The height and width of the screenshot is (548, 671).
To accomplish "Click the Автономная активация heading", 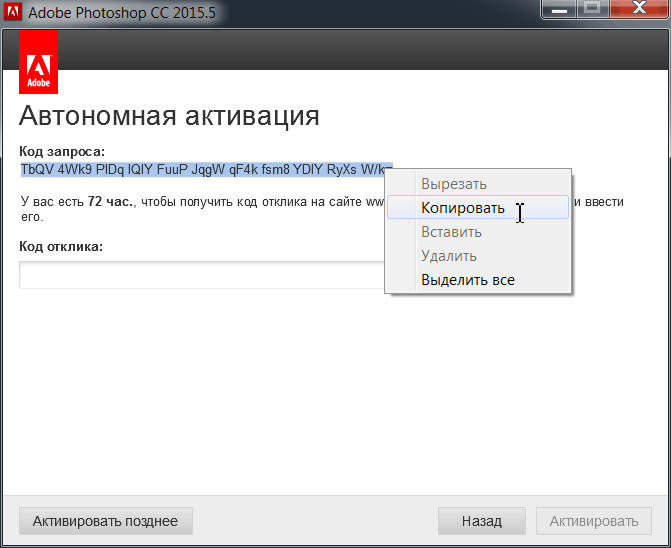I will (169, 116).
